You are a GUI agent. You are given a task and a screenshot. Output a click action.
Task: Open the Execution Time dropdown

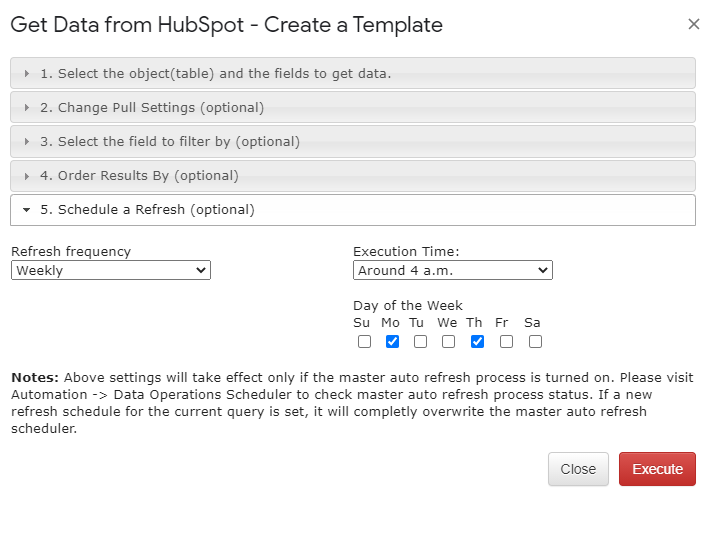click(453, 270)
